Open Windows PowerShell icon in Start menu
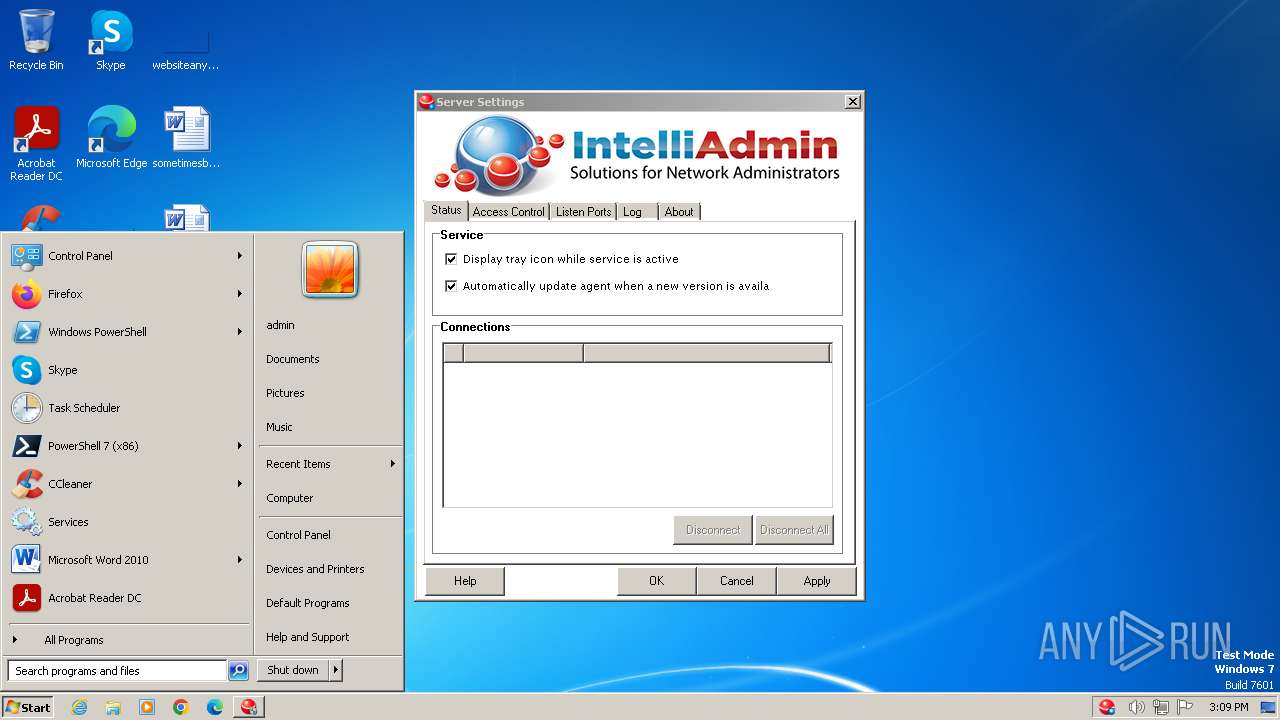Screen dimensions: 1280x720 26,332
